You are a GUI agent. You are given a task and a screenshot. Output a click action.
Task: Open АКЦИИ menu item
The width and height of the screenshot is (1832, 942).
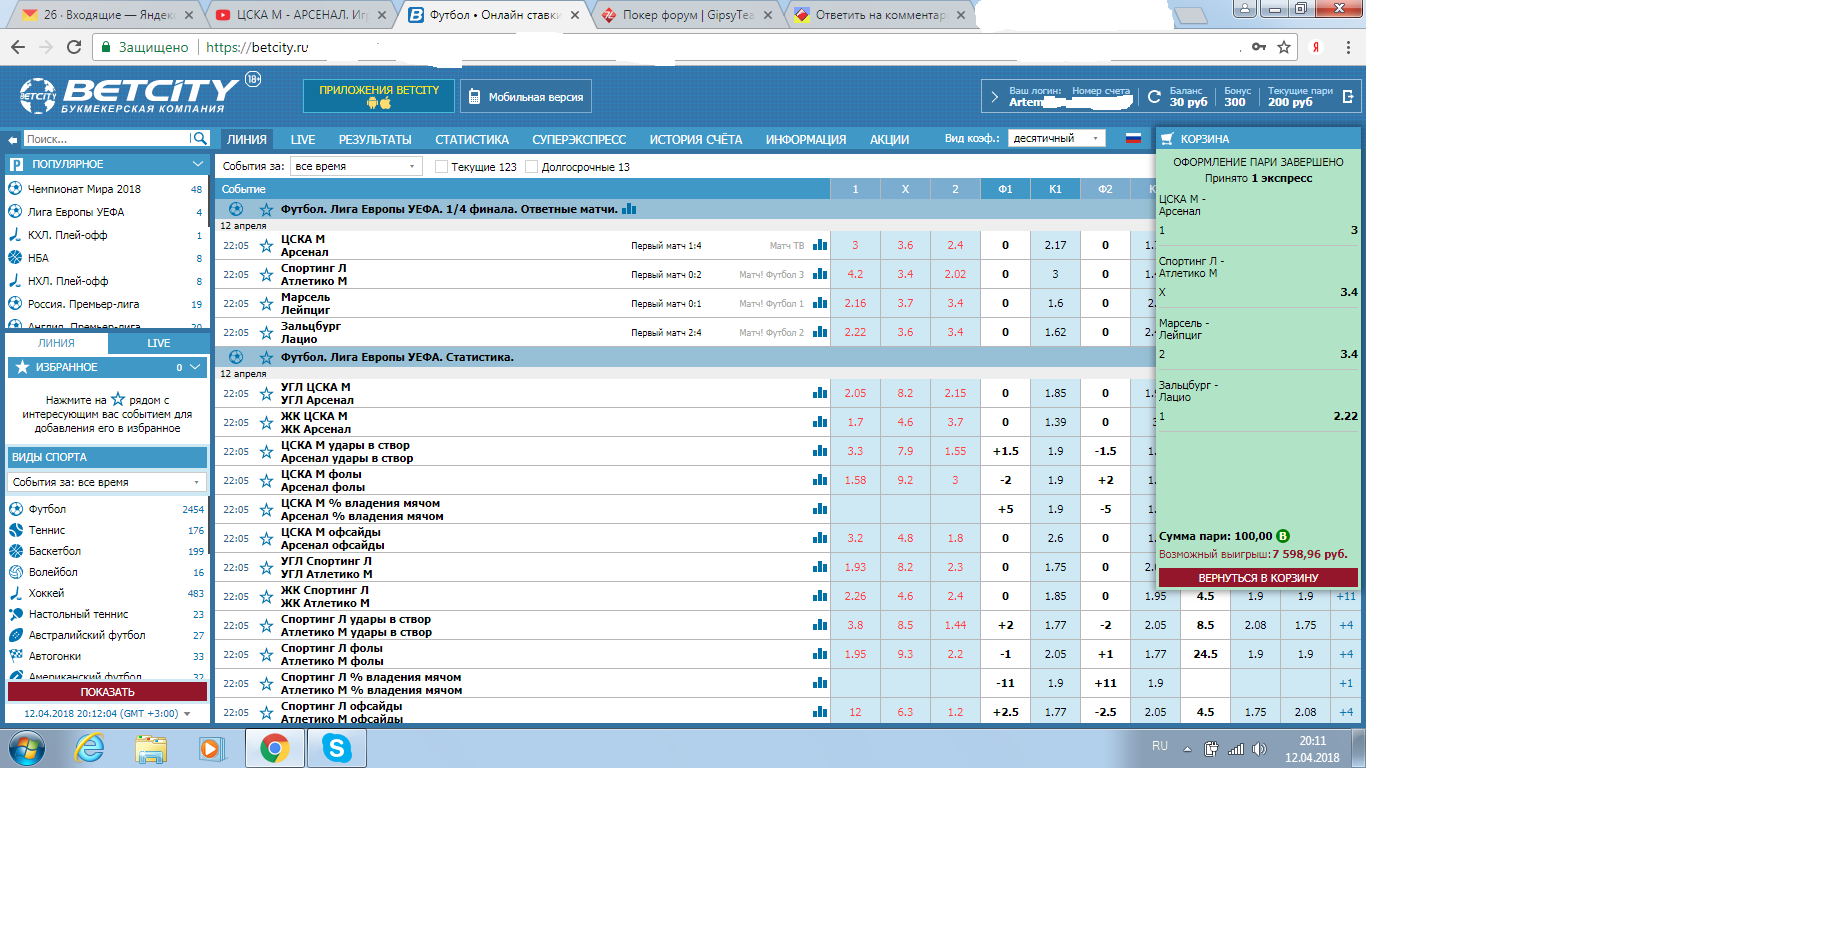pyautogui.click(x=889, y=140)
